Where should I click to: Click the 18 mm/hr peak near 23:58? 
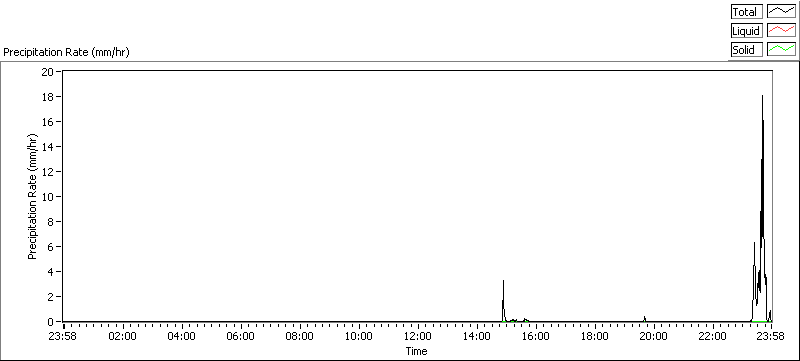[x=762, y=95]
